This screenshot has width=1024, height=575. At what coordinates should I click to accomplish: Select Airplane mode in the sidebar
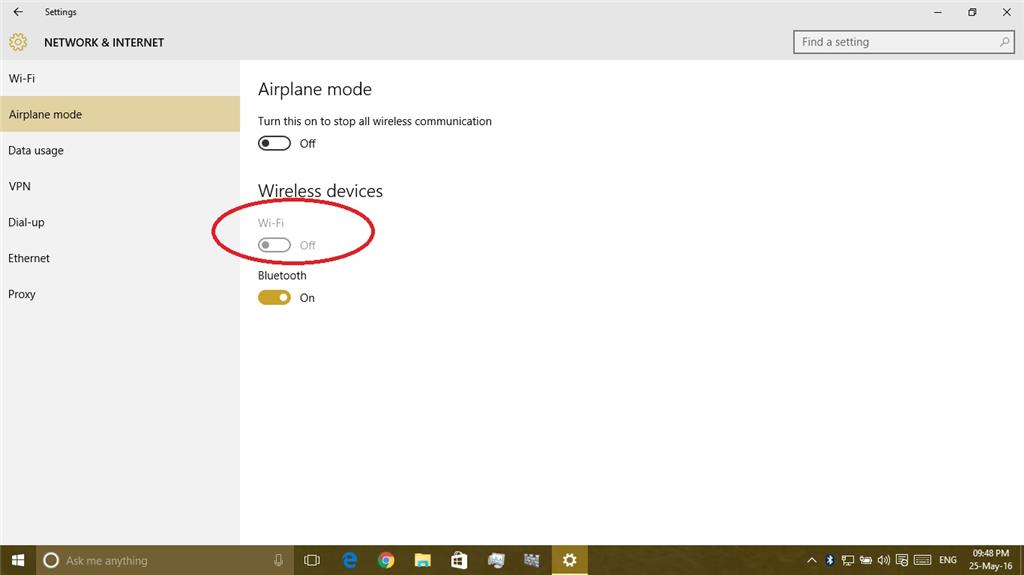(x=120, y=114)
